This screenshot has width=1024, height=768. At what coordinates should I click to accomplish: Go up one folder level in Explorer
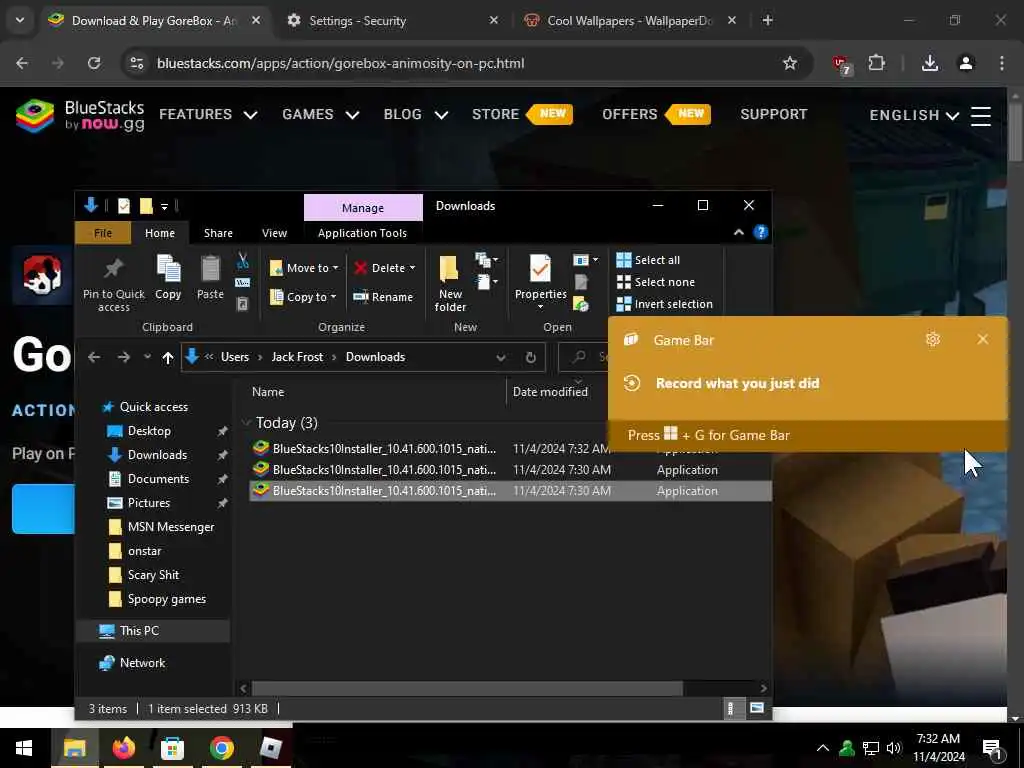168,357
